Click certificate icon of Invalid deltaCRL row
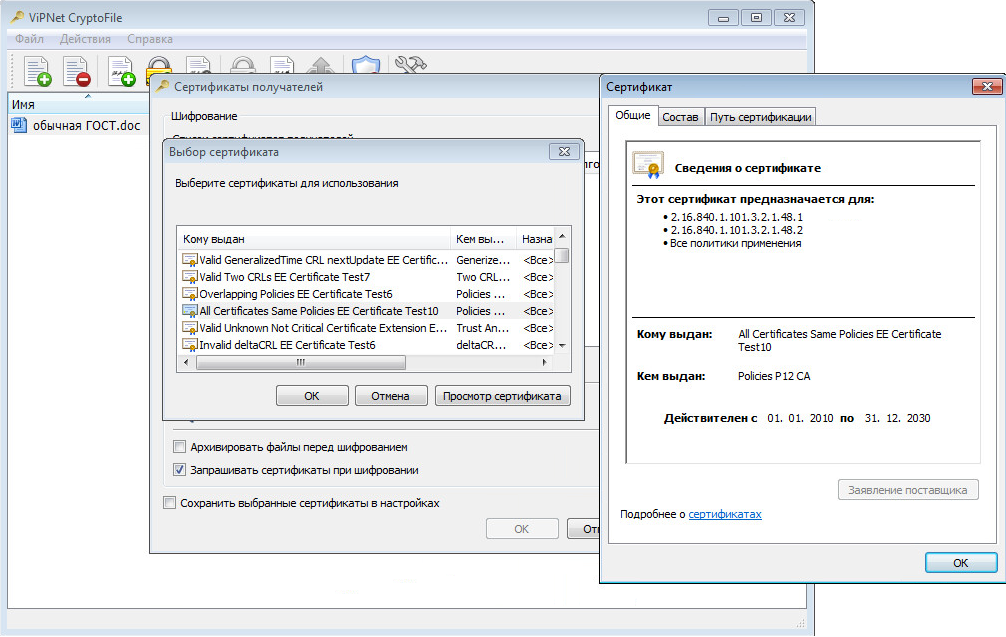Viewport: 1006px width, 637px height. click(x=189, y=345)
